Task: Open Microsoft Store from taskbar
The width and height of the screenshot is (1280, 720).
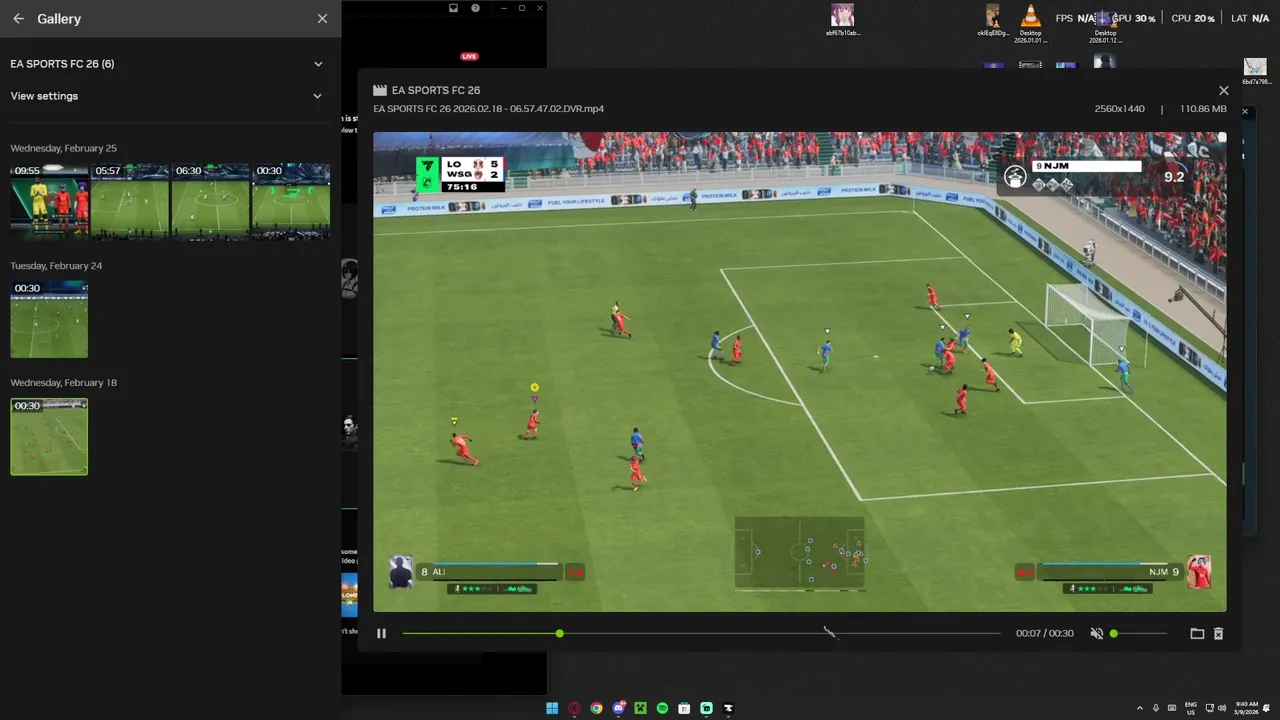Action: coord(684,708)
